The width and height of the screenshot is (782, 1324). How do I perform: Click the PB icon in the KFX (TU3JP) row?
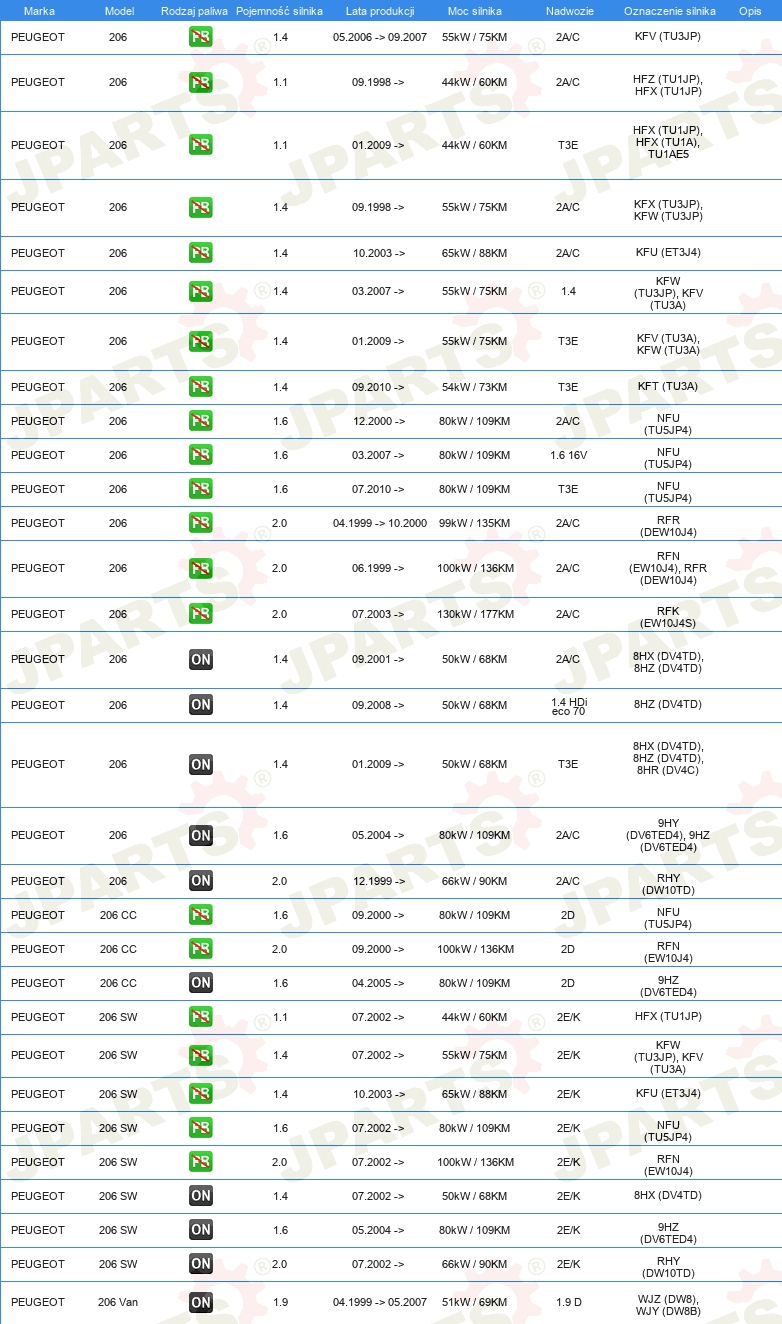[x=201, y=208]
